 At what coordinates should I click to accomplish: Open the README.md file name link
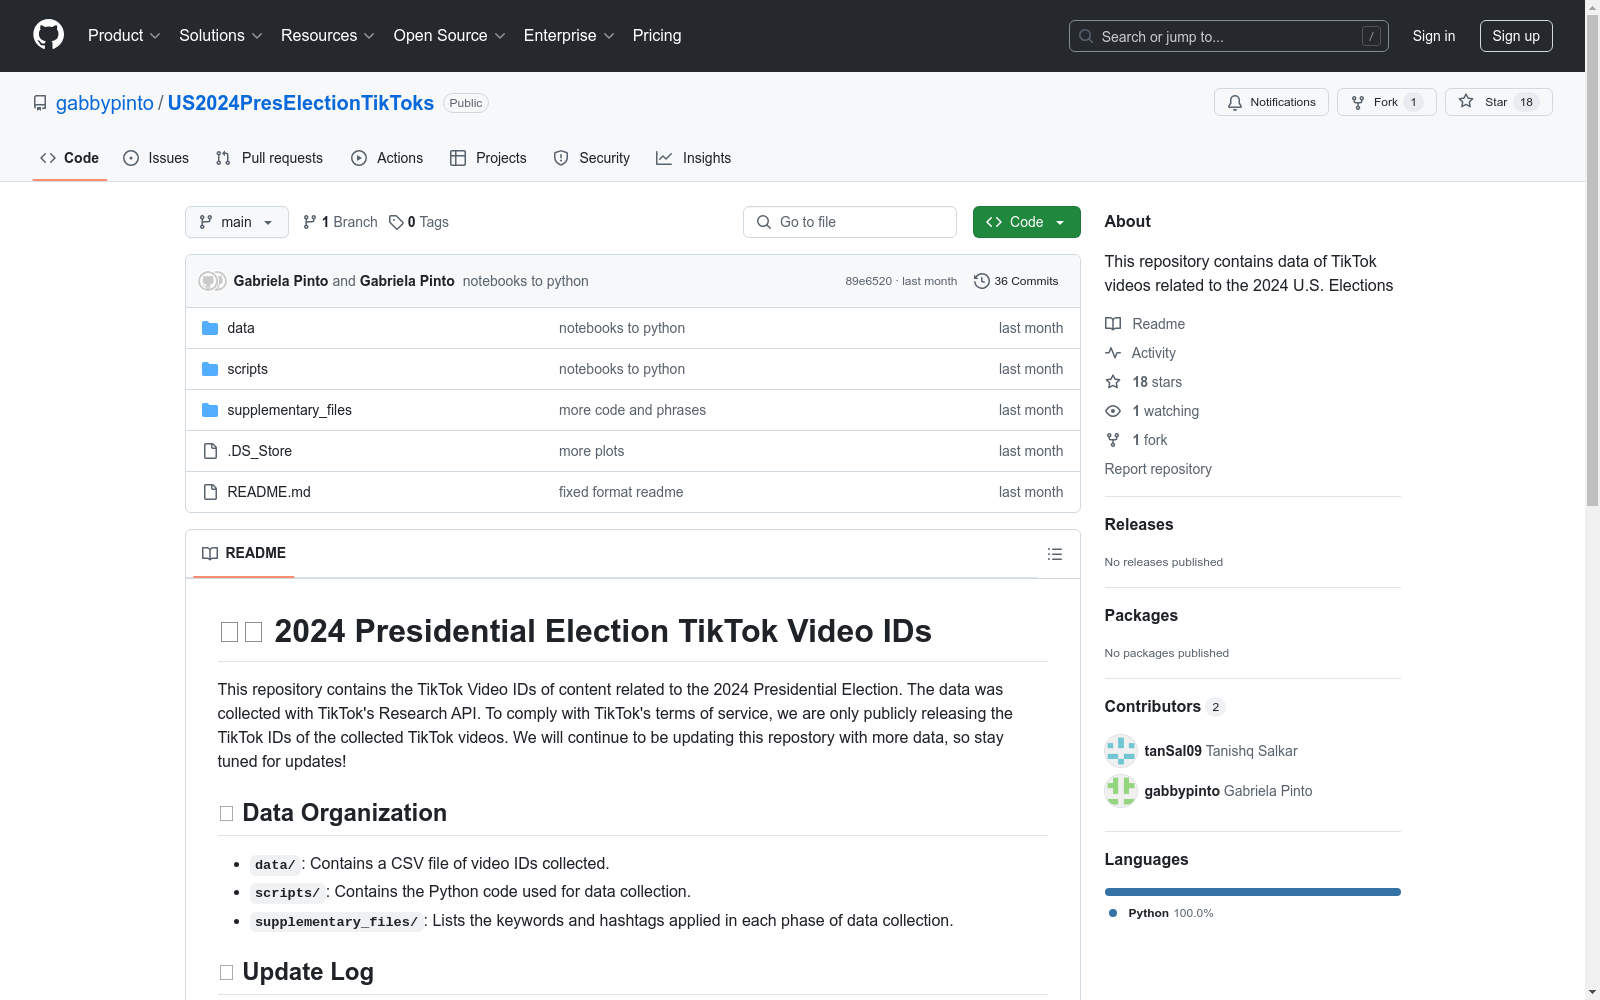click(x=269, y=492)
